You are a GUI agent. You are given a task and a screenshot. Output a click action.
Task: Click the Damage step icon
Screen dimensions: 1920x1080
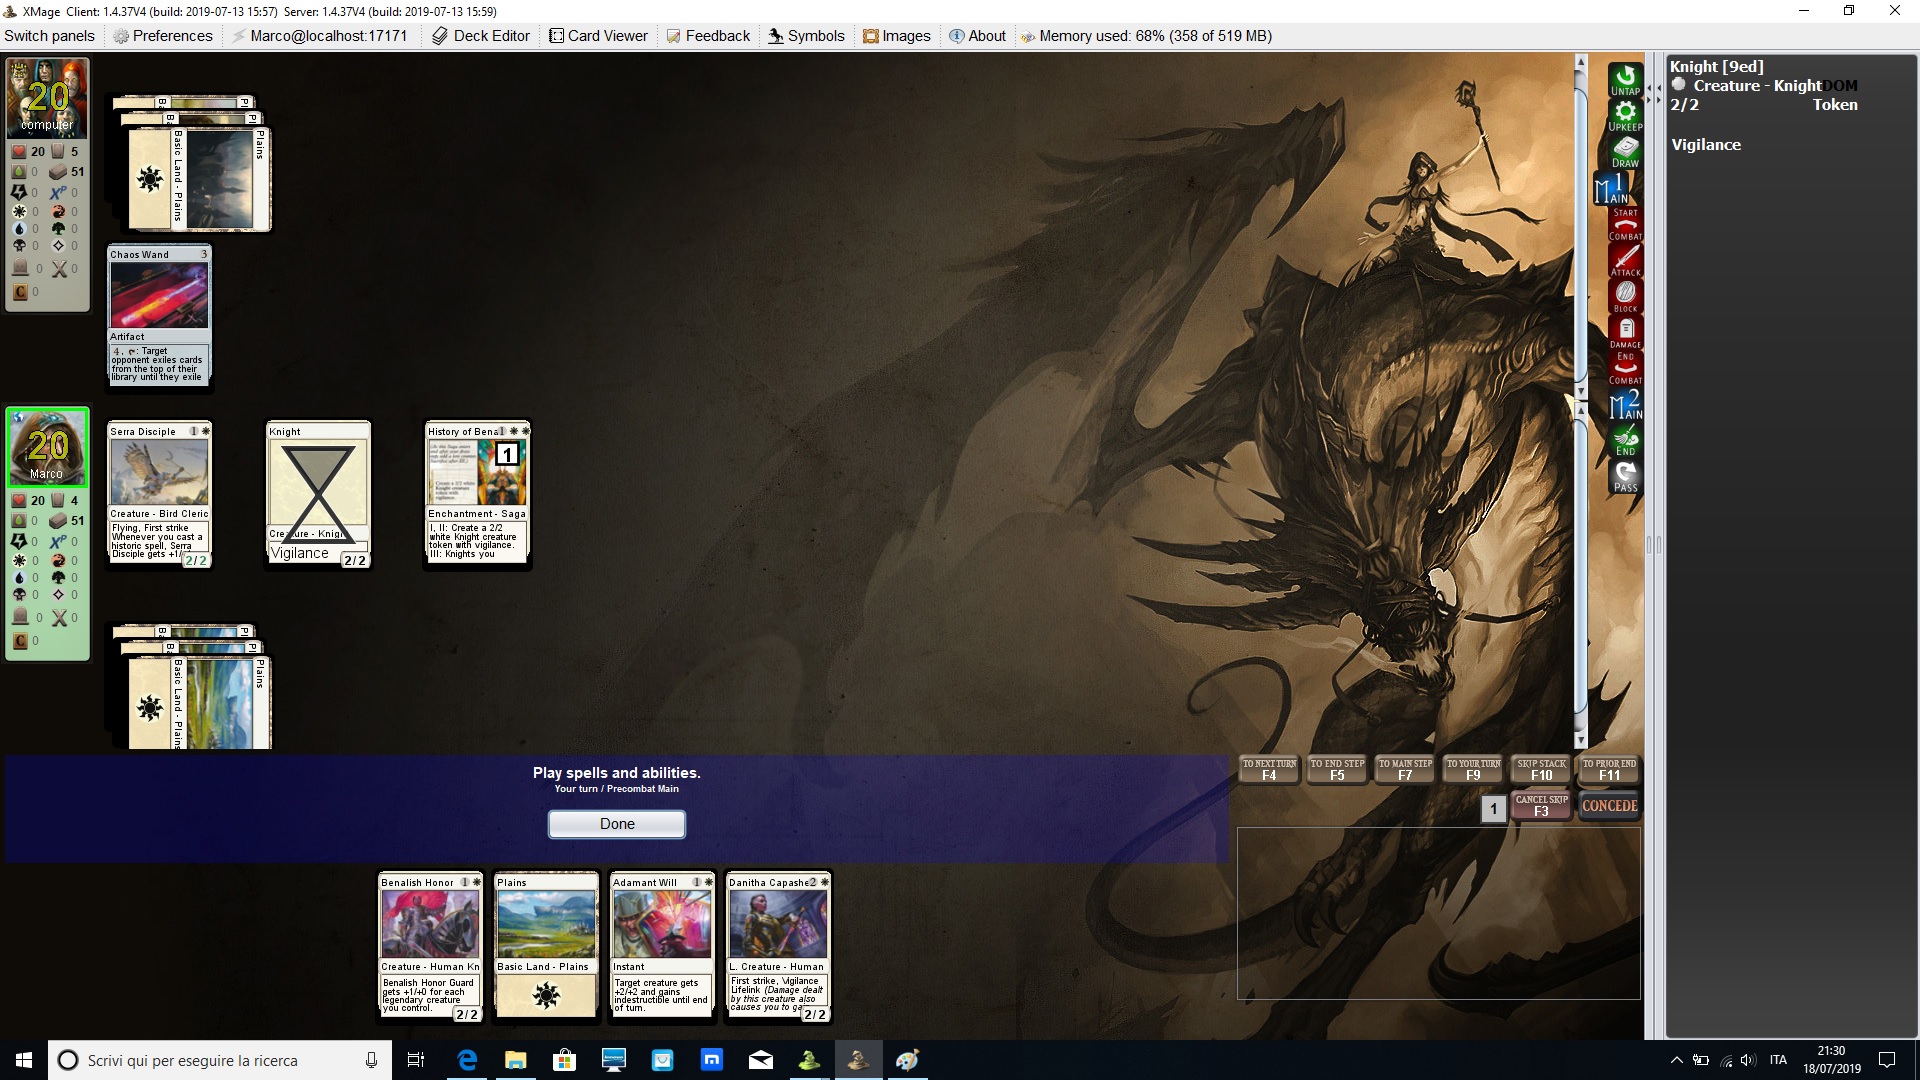[x=1625, y=332]
